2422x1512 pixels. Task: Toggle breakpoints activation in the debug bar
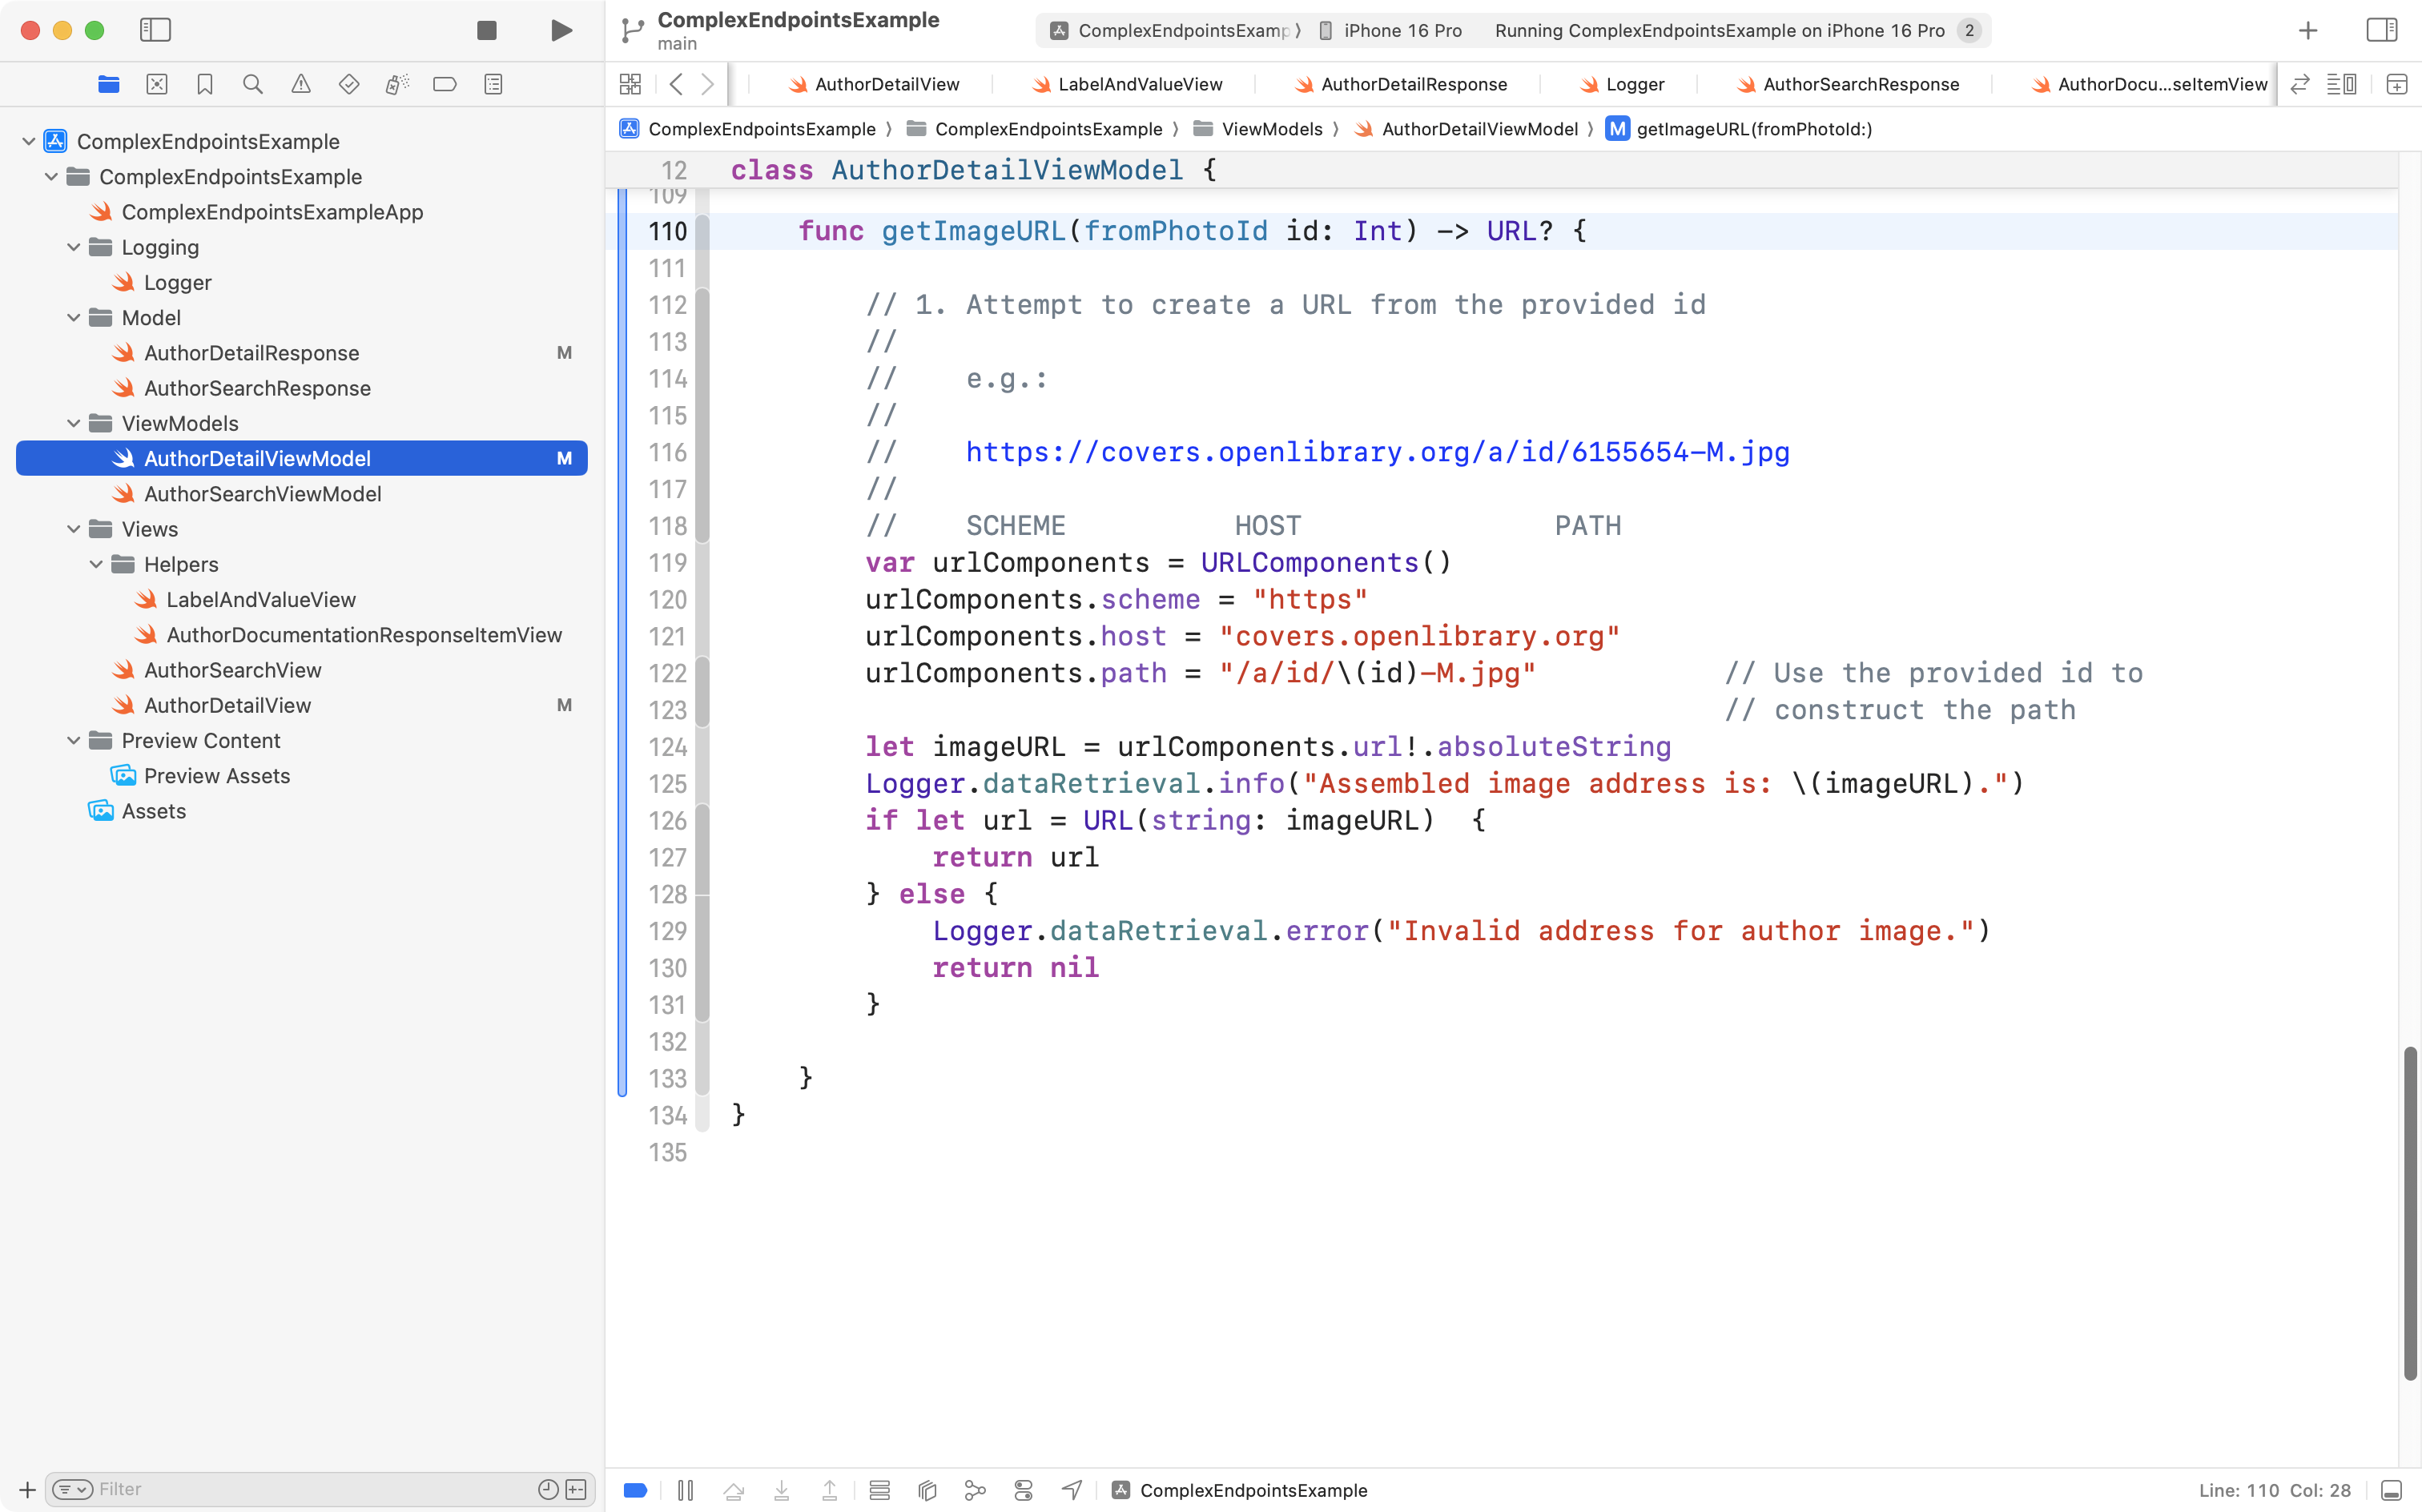635,1490
